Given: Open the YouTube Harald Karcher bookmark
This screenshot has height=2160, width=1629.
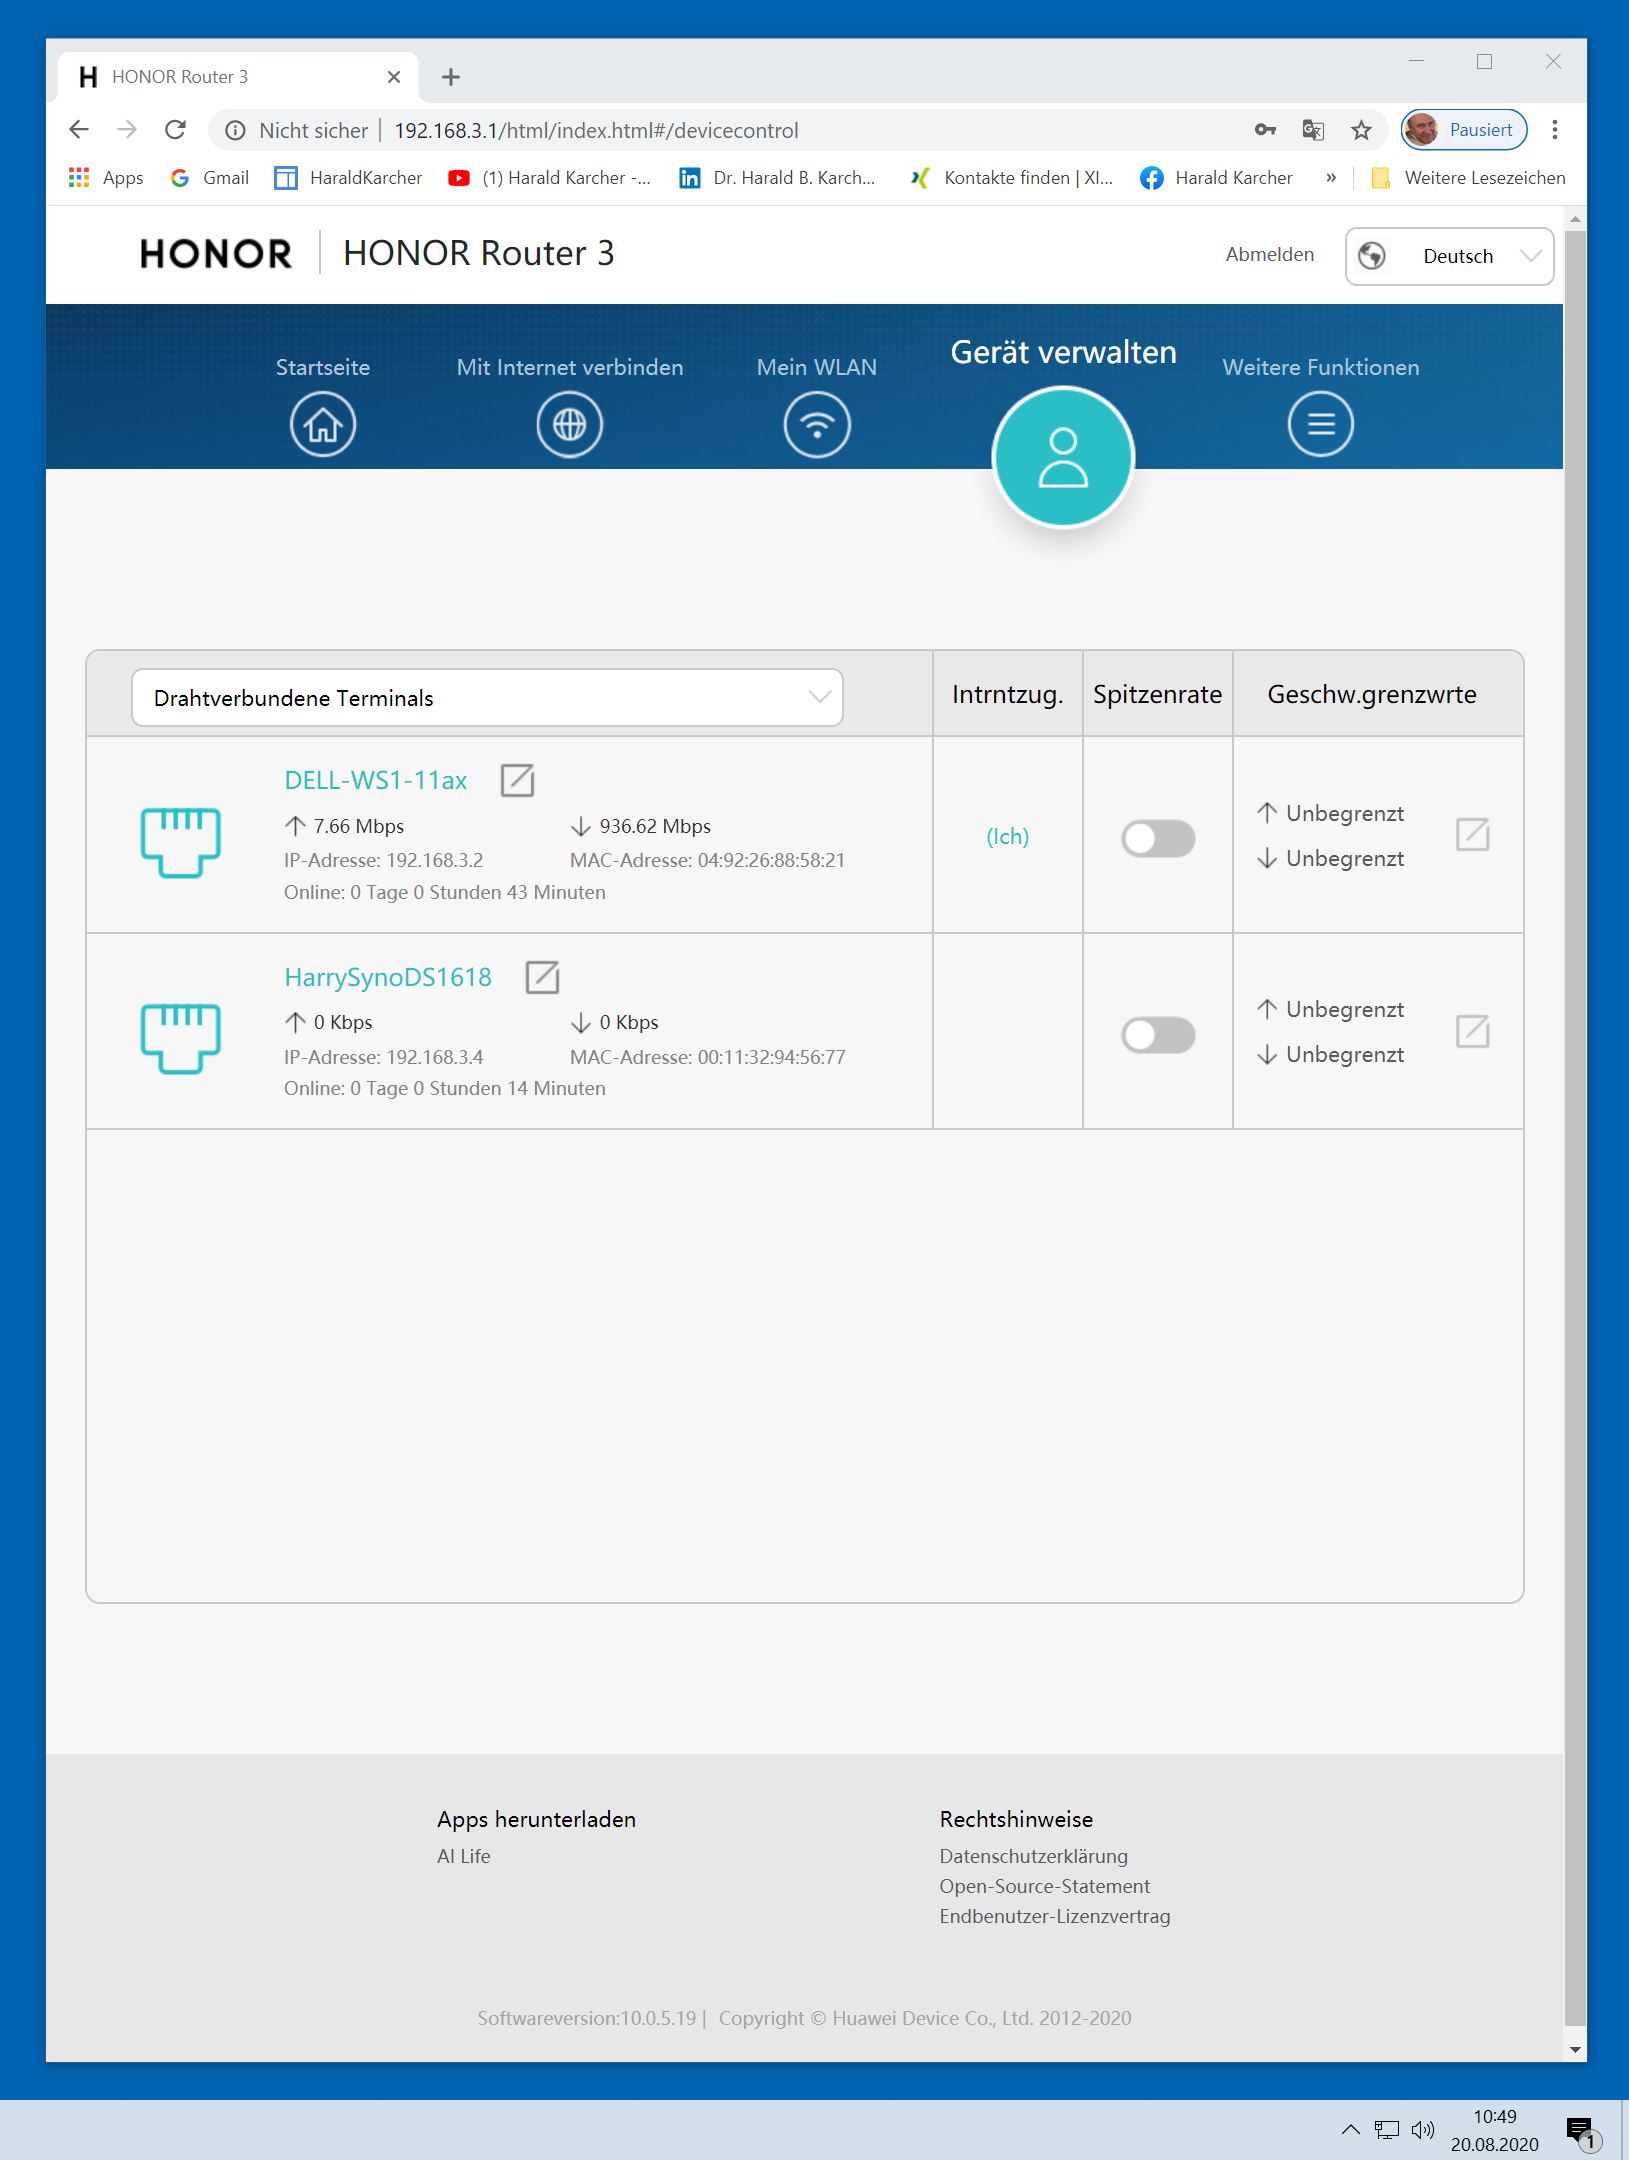Looking at the screenshot, I should tap(549, 178).
